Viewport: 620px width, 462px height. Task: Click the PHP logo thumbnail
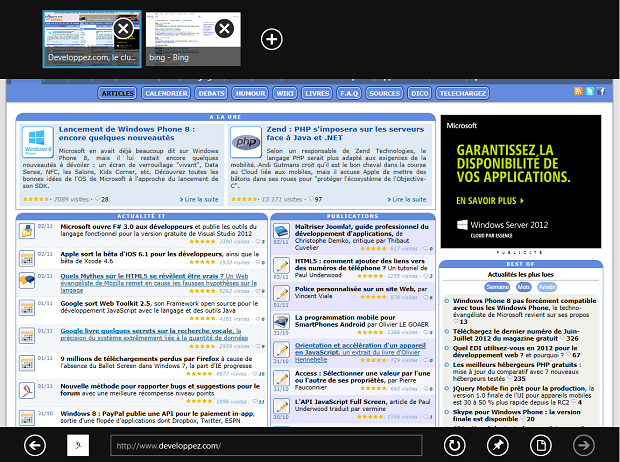(x=246, y=142)
